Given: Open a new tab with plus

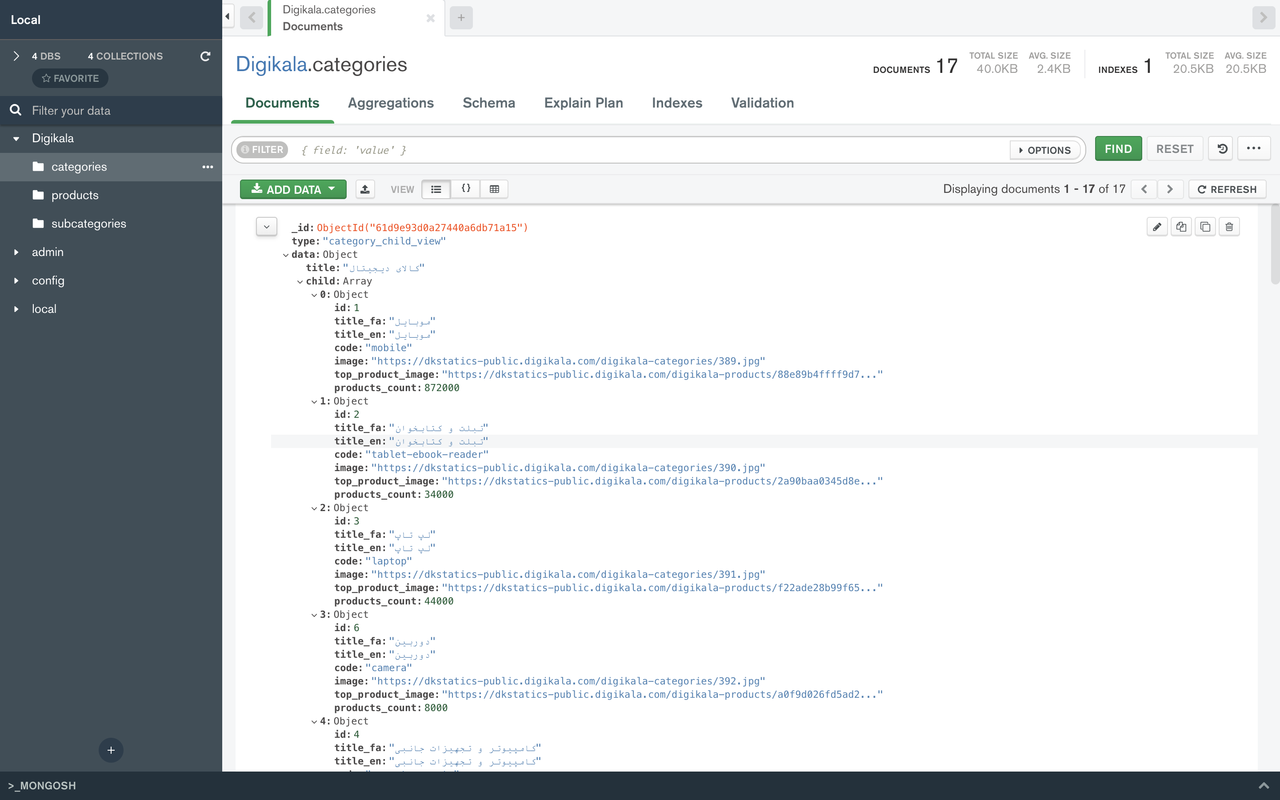Looking at the screenshot, I should [461, 17].
